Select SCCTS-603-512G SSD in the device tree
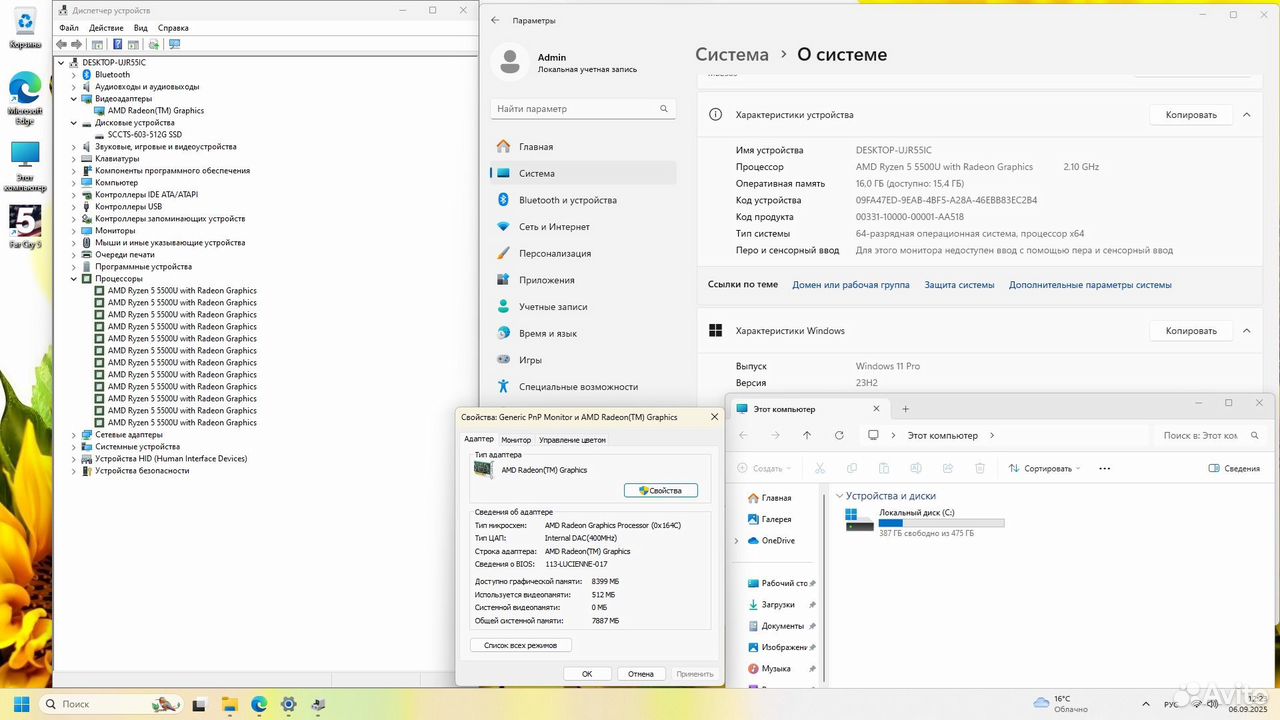This screenshot has height=720, width=1280. point(145,135)
